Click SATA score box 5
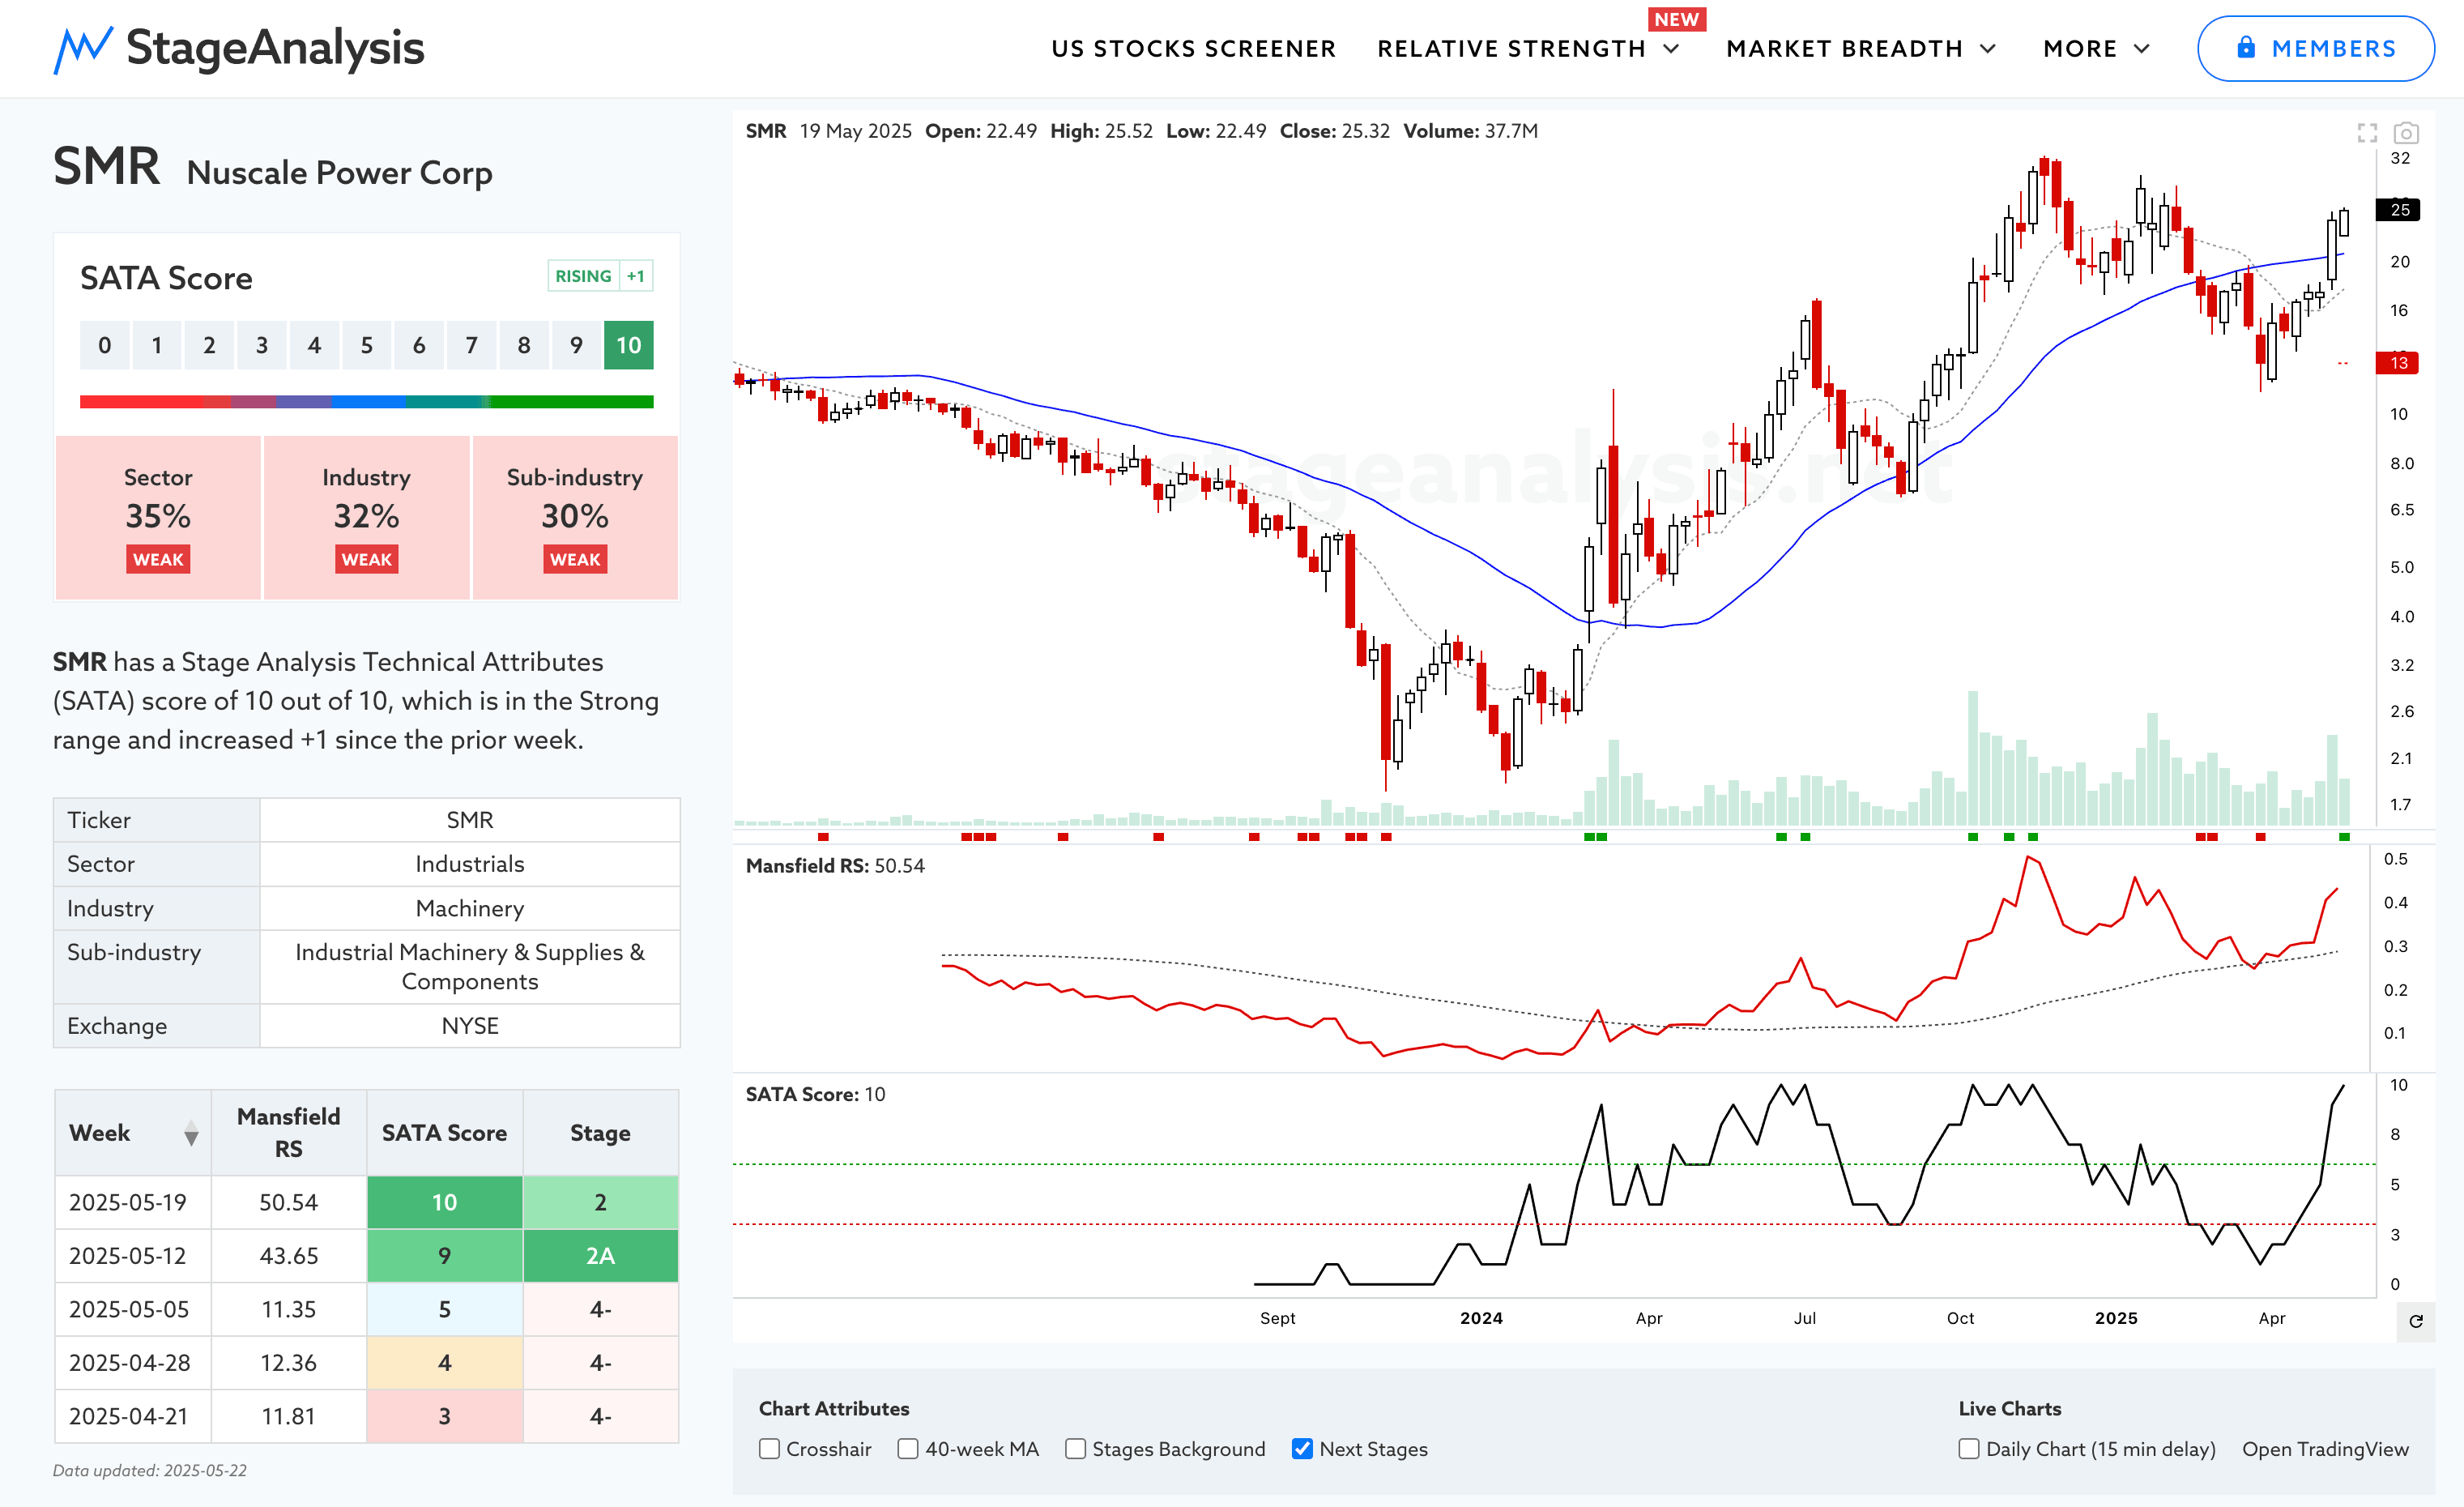 pyautogui.click(x=367, y=345)
